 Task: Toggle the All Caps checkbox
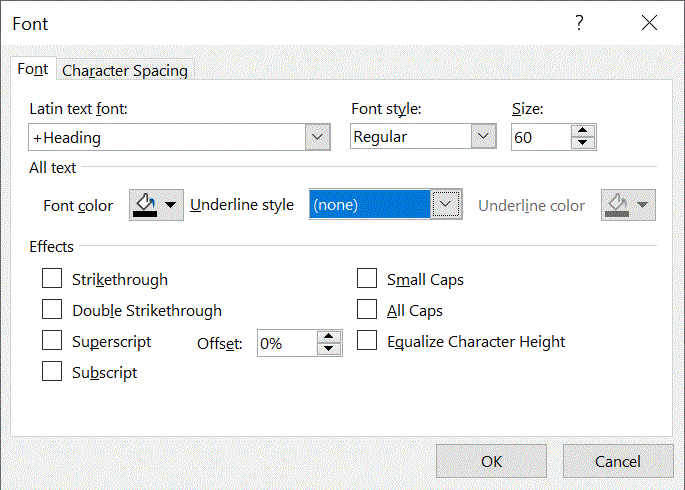click(x=367, y=311)
